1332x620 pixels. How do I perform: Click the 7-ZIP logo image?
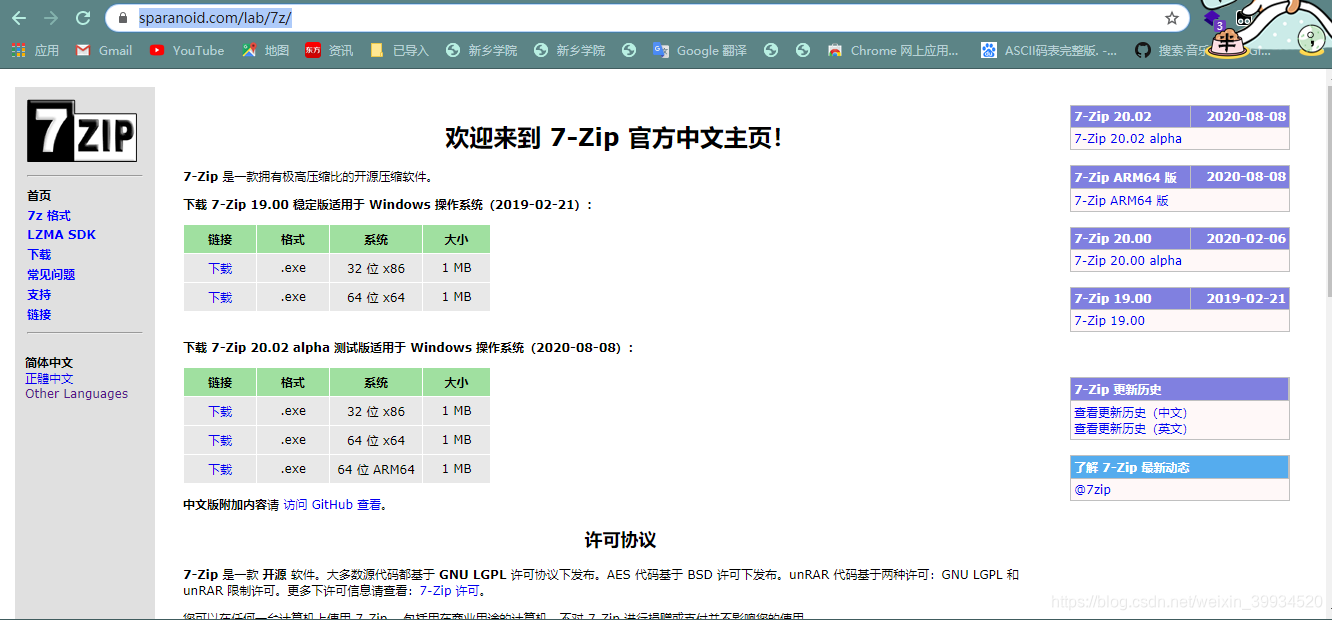[x=81, y=131]
